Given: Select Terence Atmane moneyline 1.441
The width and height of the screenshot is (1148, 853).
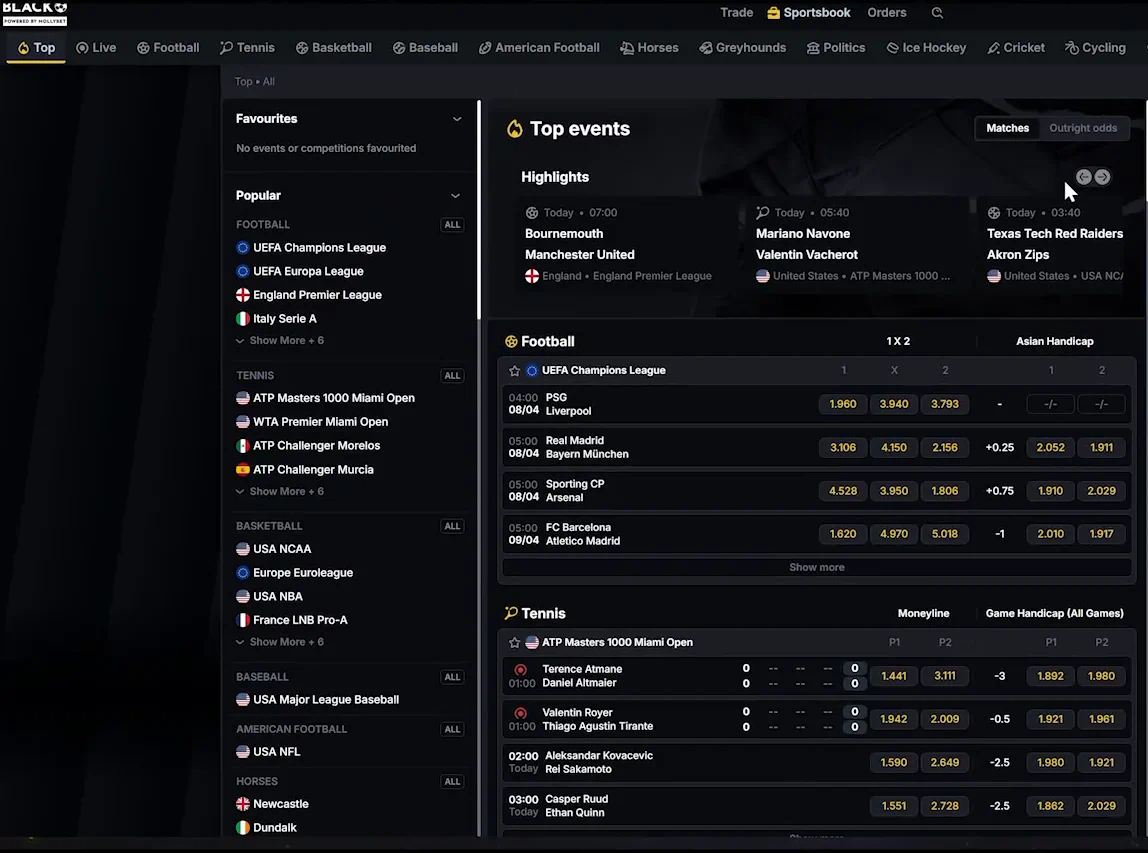Looking at the screenshot, I should point(894,676).
